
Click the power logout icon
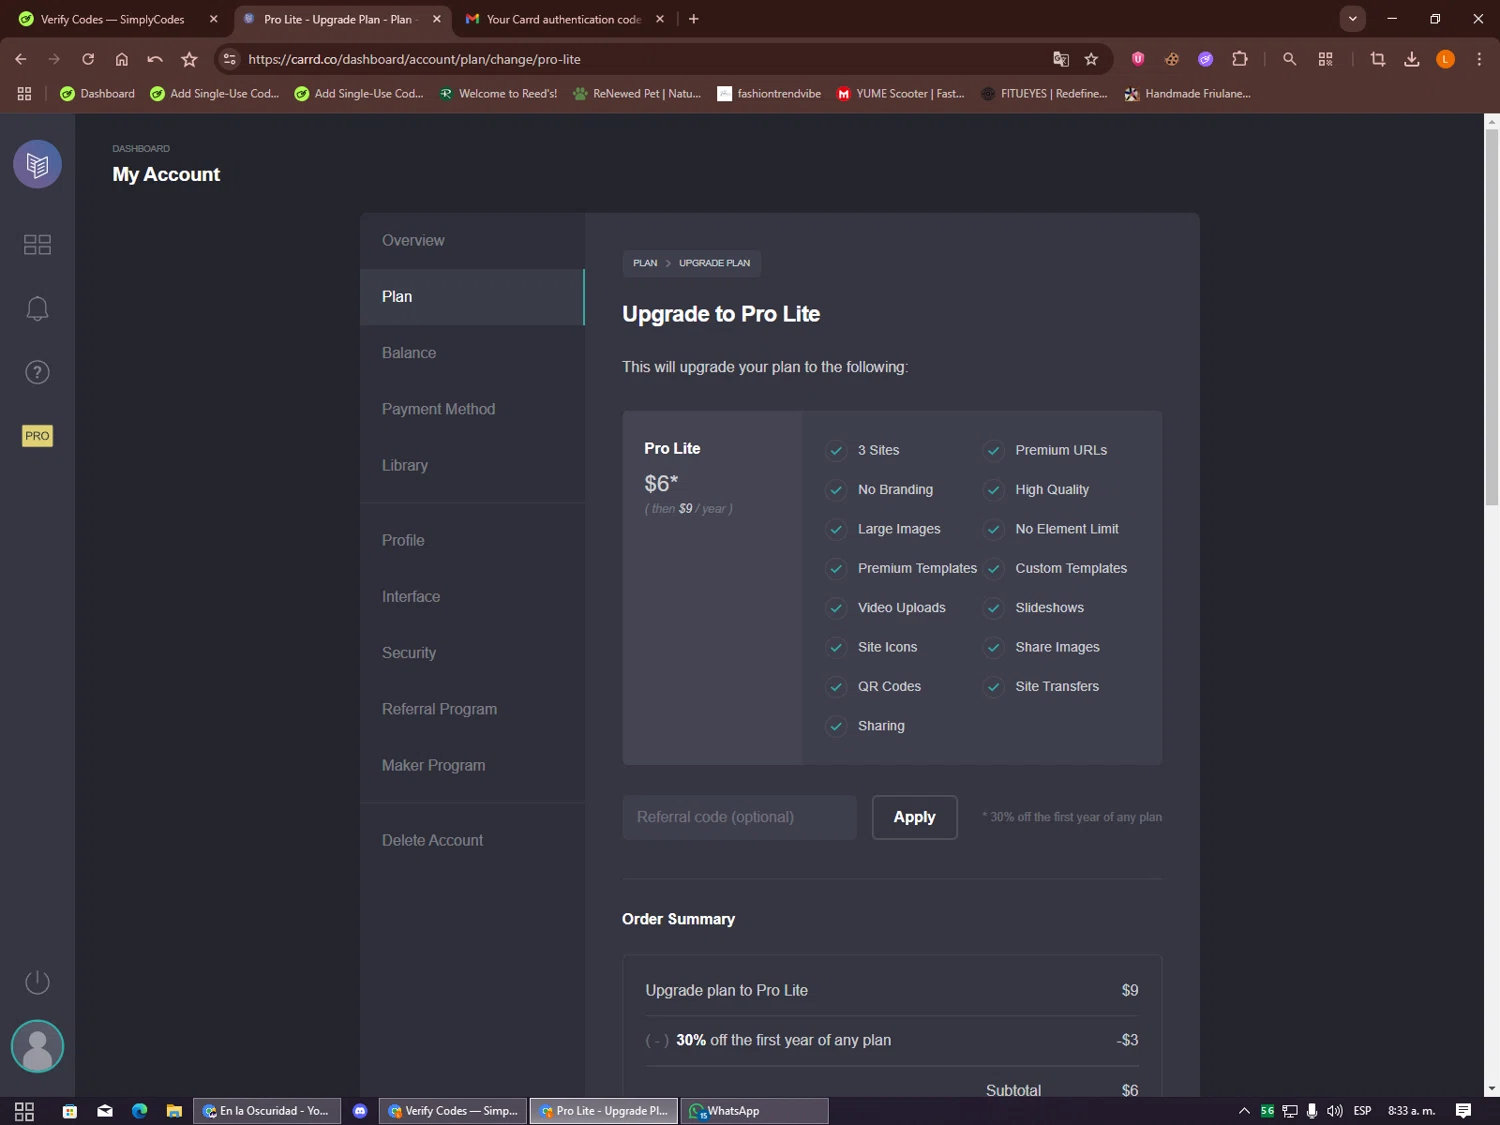click(37, 982)
